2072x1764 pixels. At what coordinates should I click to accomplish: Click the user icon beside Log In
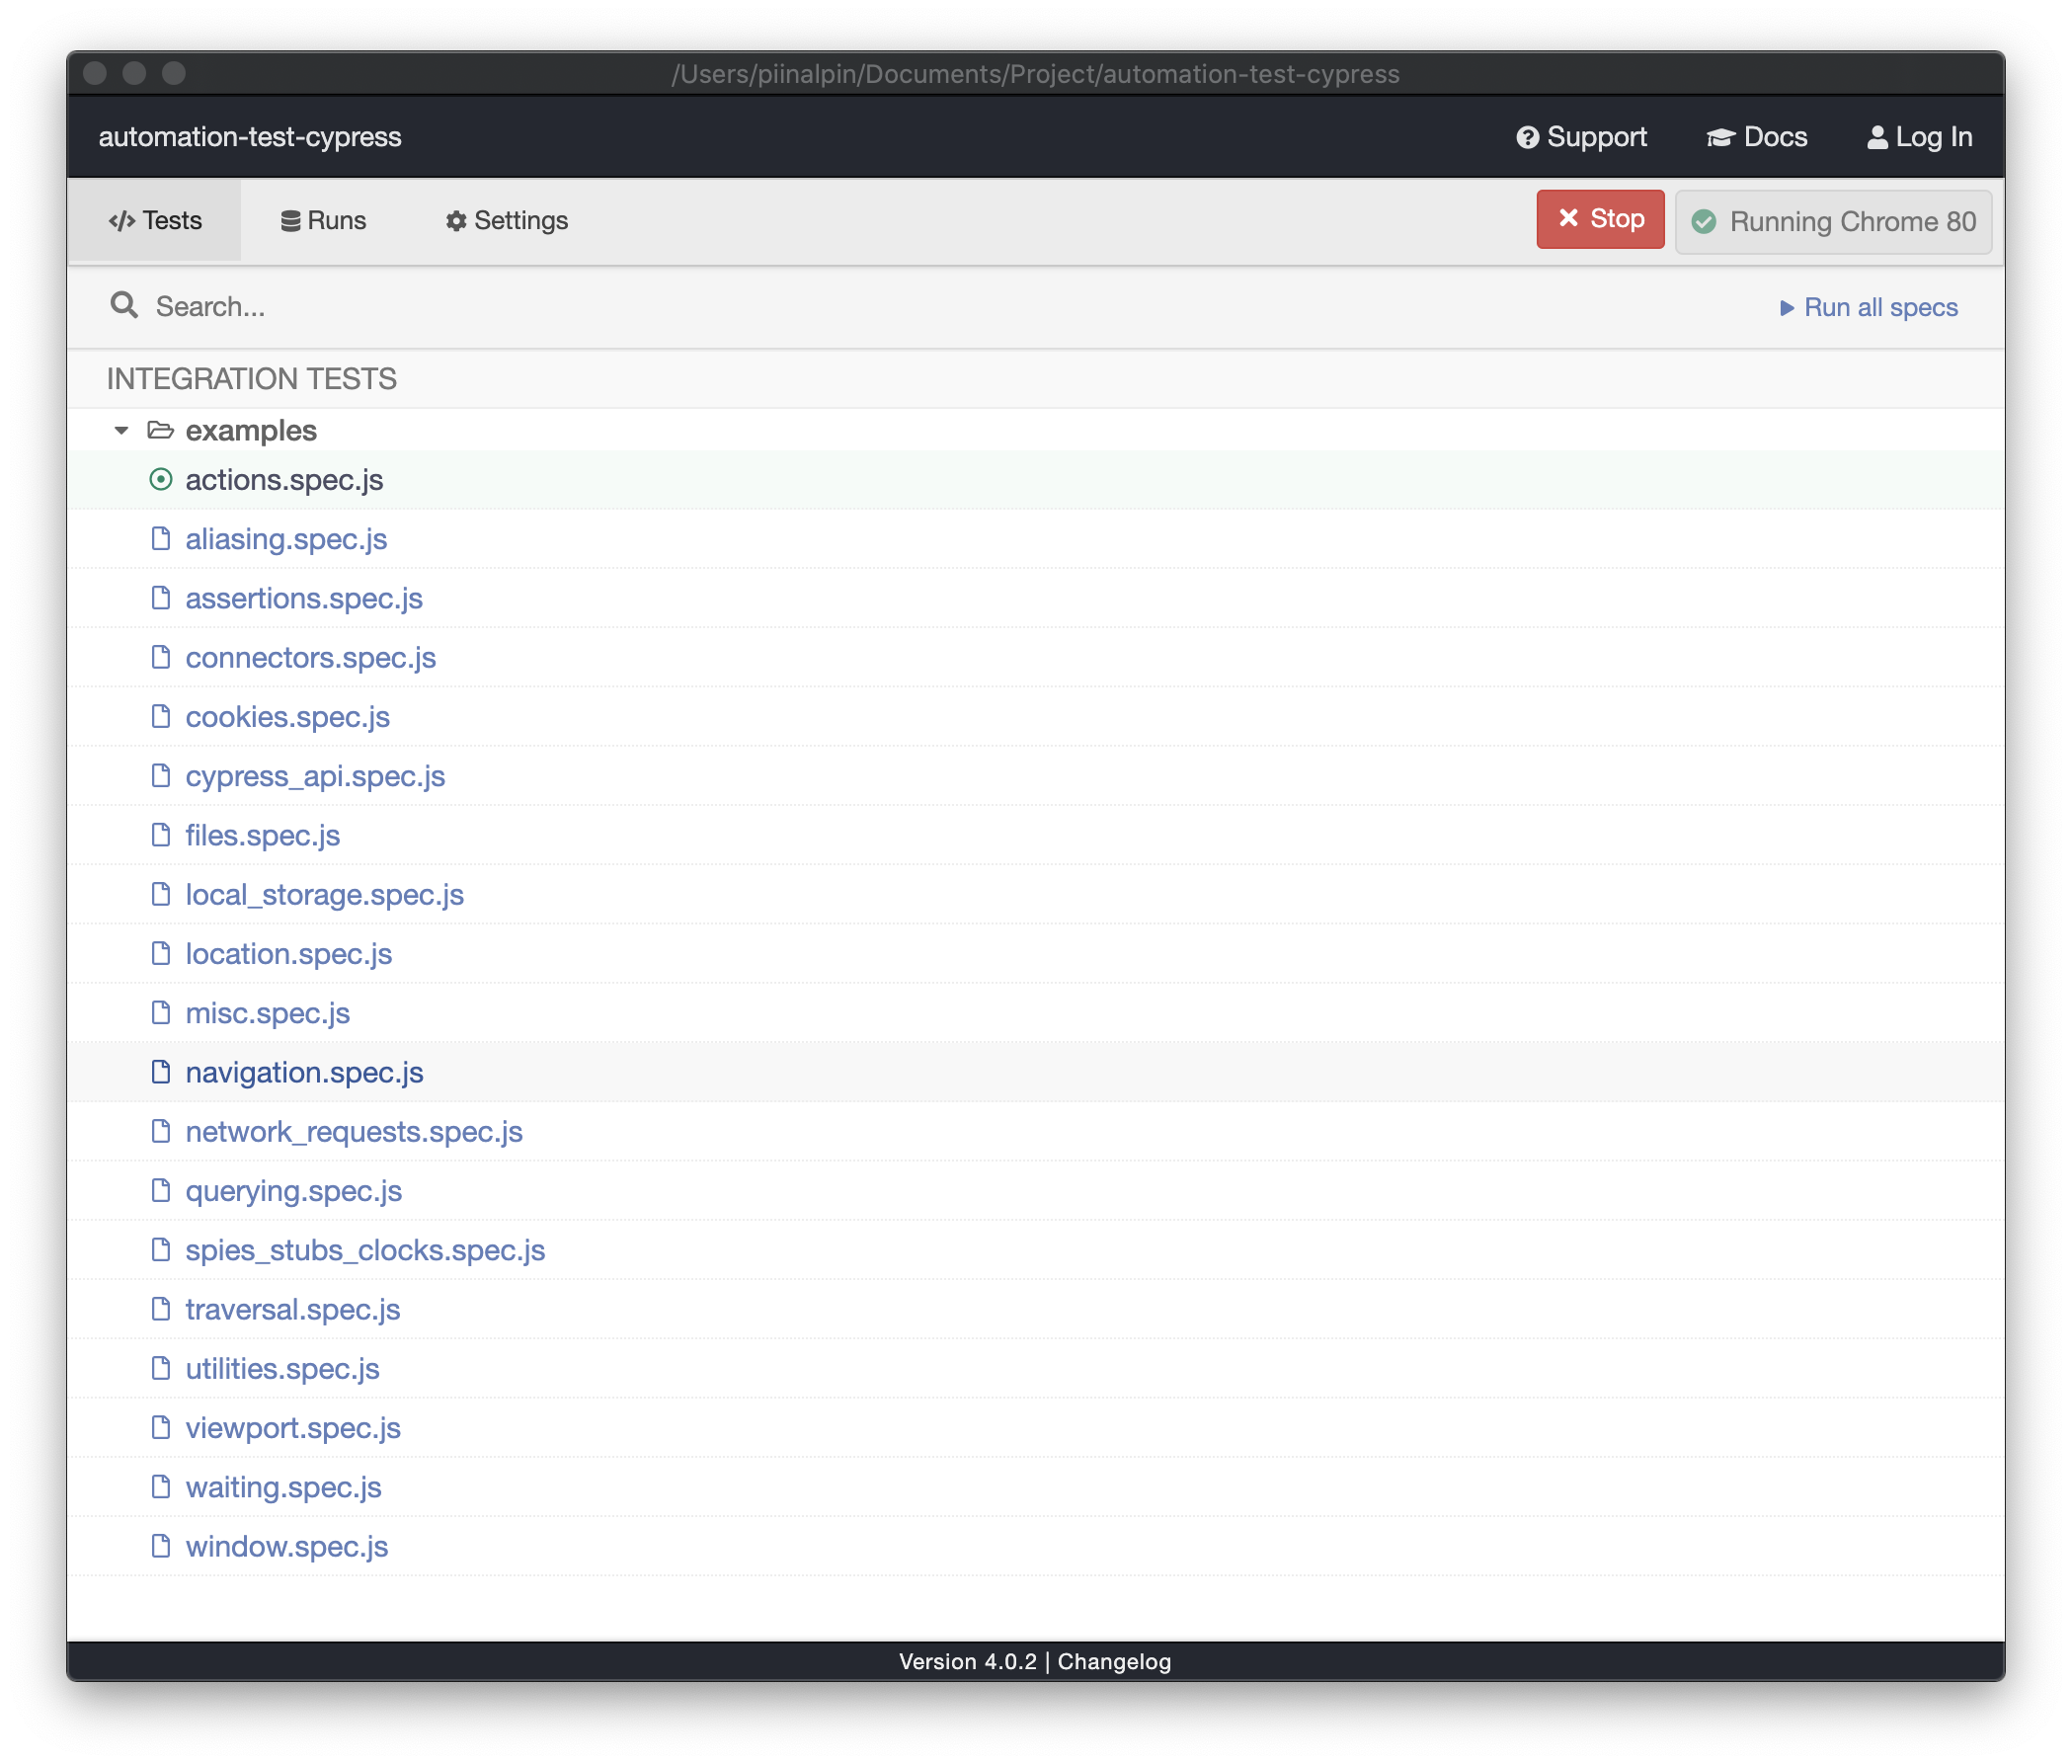(x=1877, y=137)
